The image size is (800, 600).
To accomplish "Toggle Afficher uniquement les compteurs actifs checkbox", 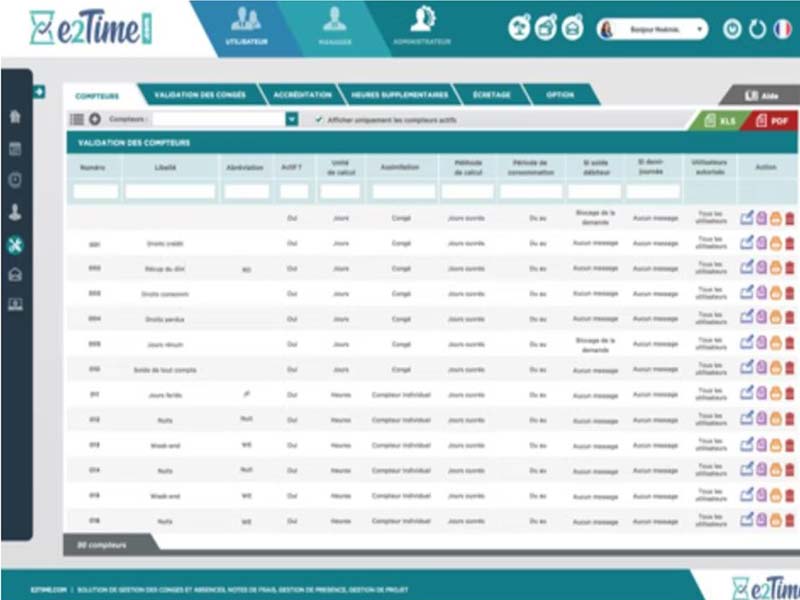I will 319,120.
